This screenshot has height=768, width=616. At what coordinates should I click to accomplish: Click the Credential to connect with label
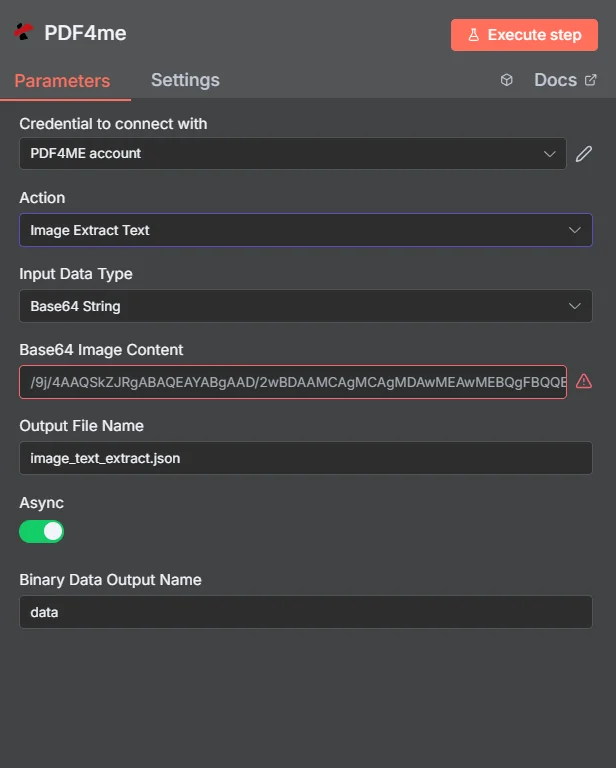pyautogui.click(x=113, y=124)
